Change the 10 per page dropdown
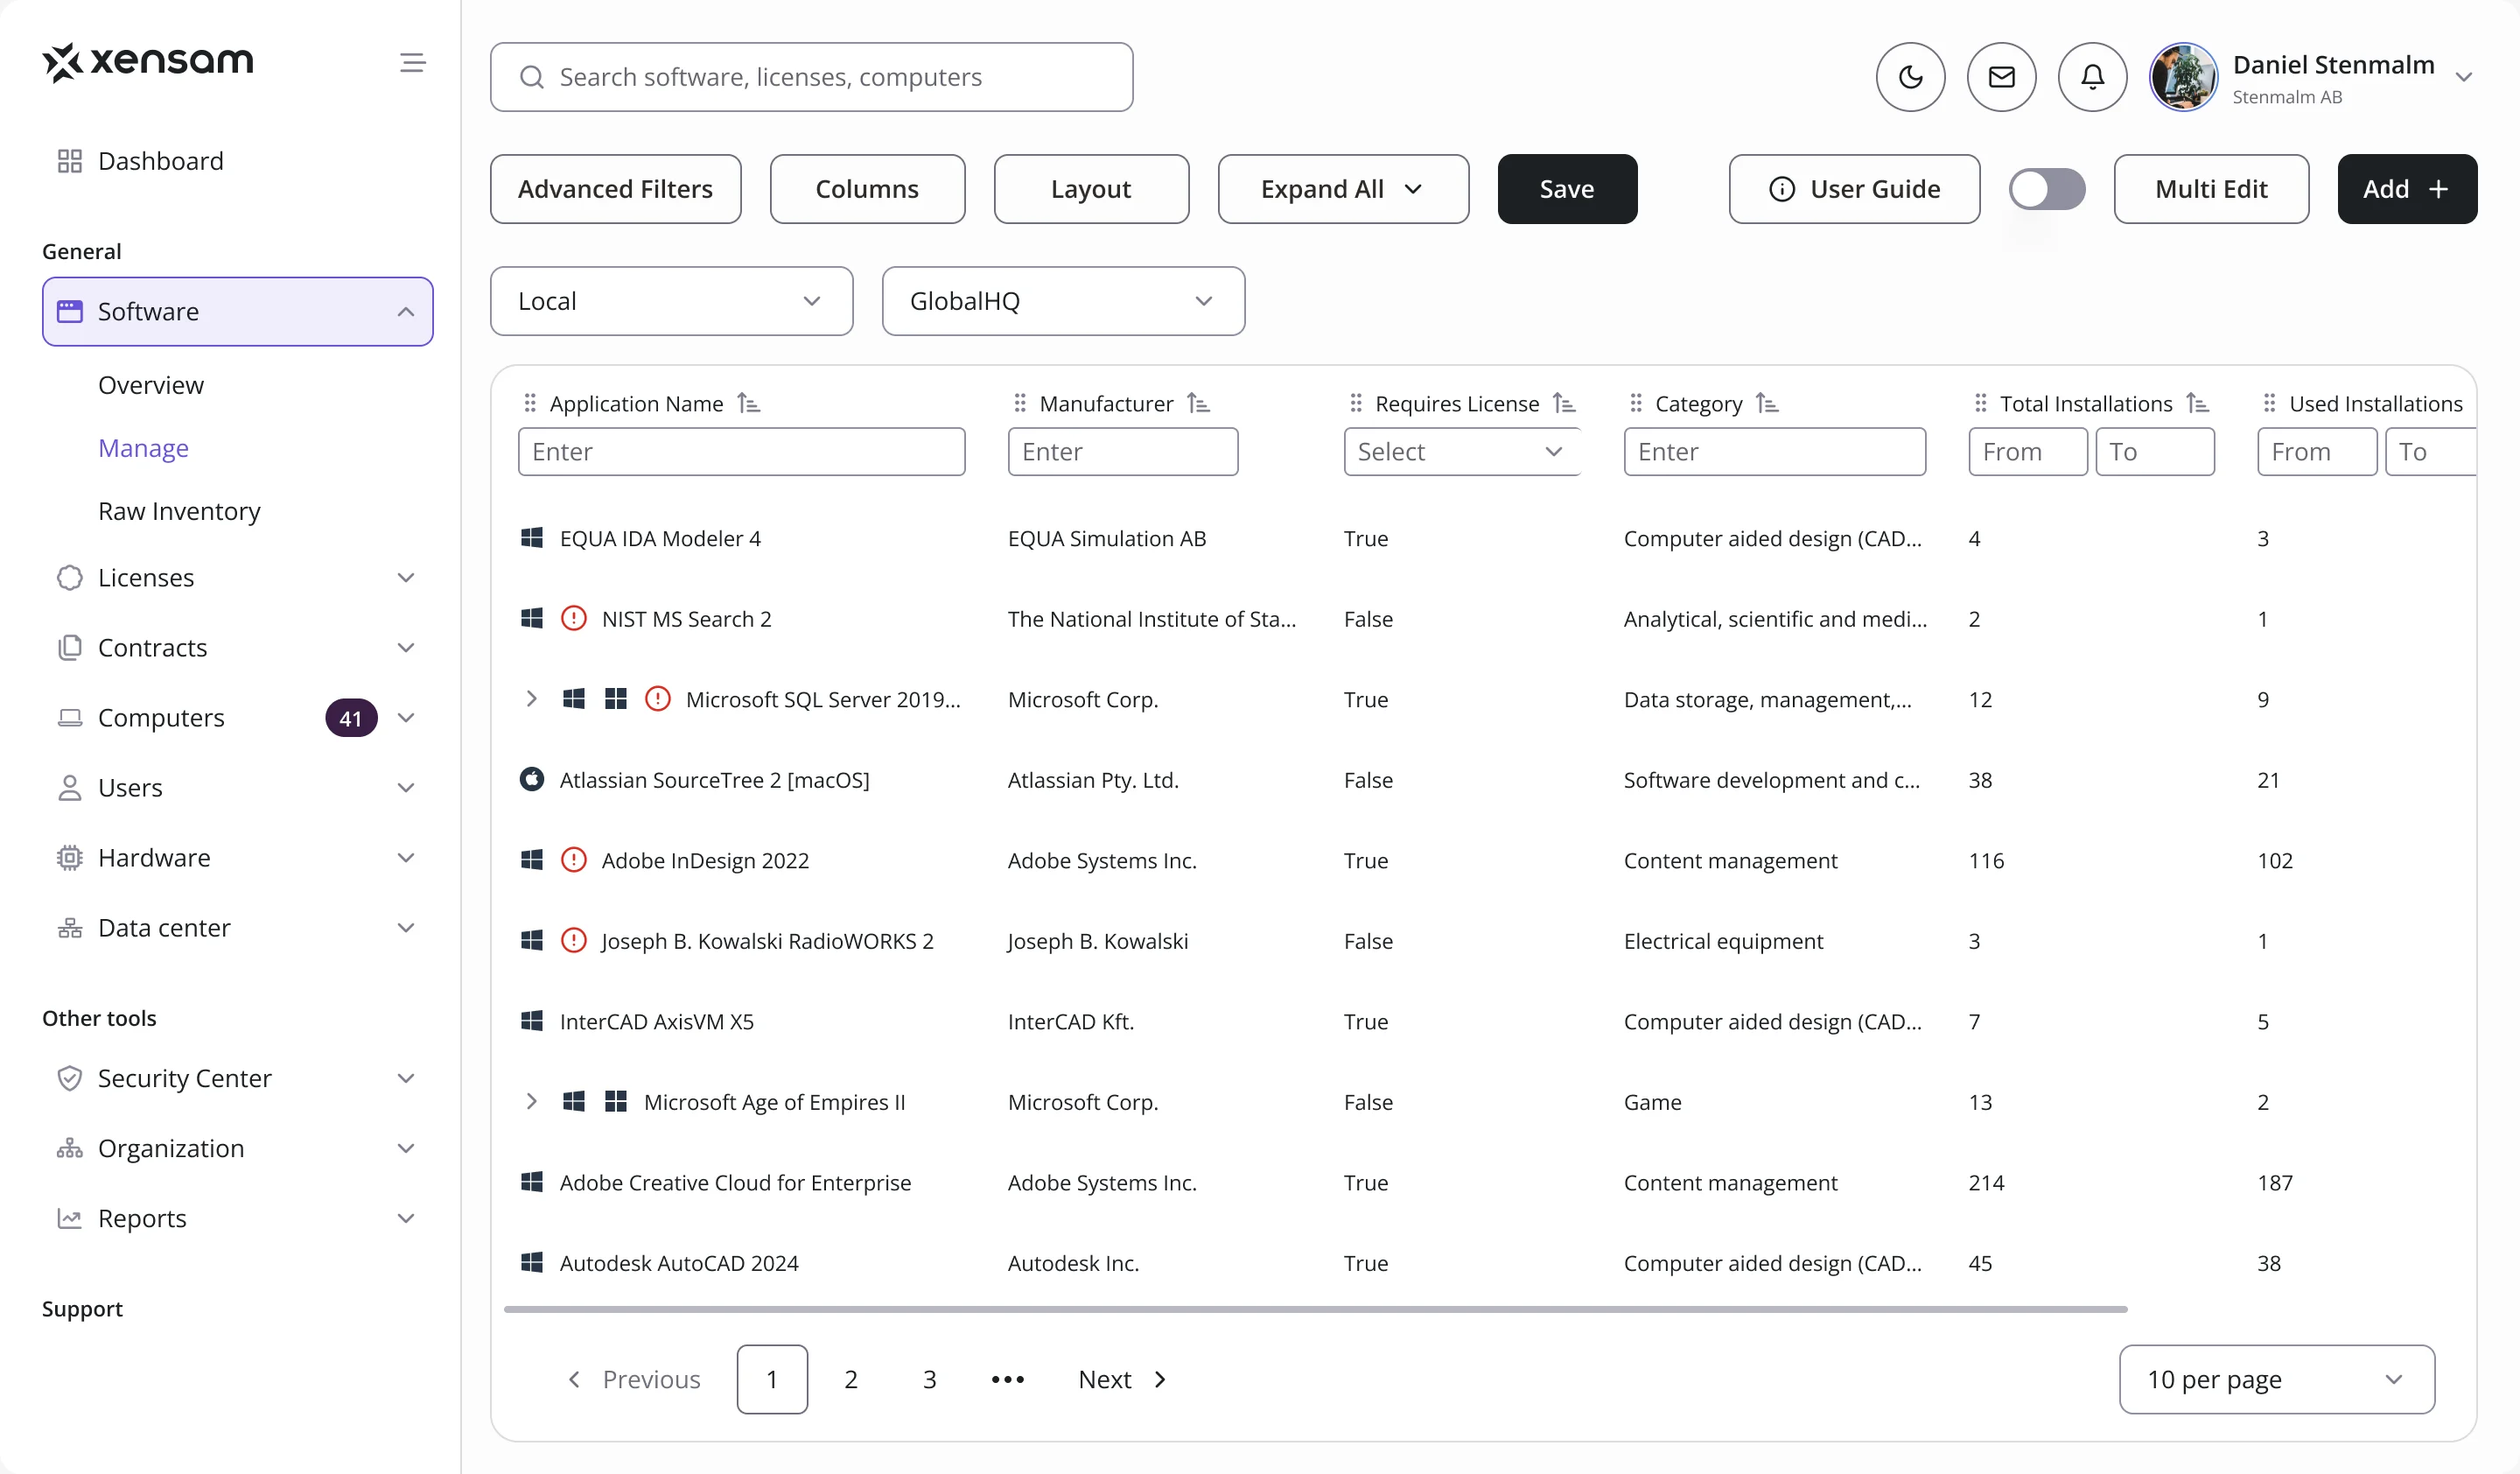Viewport: 2520px width, 1474px height. click(2277, 1379)
